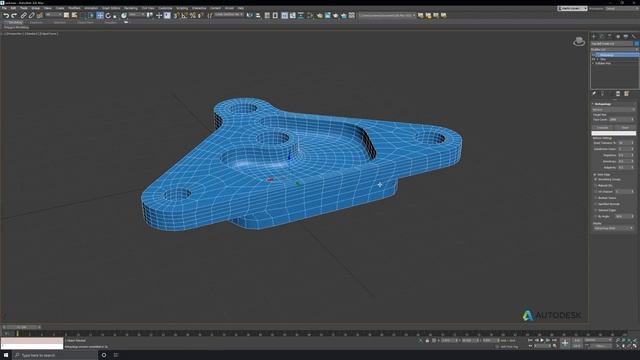The image size is (640, 360).
Task: Open Render Setup teapot icon
Action: click(320, 16)
